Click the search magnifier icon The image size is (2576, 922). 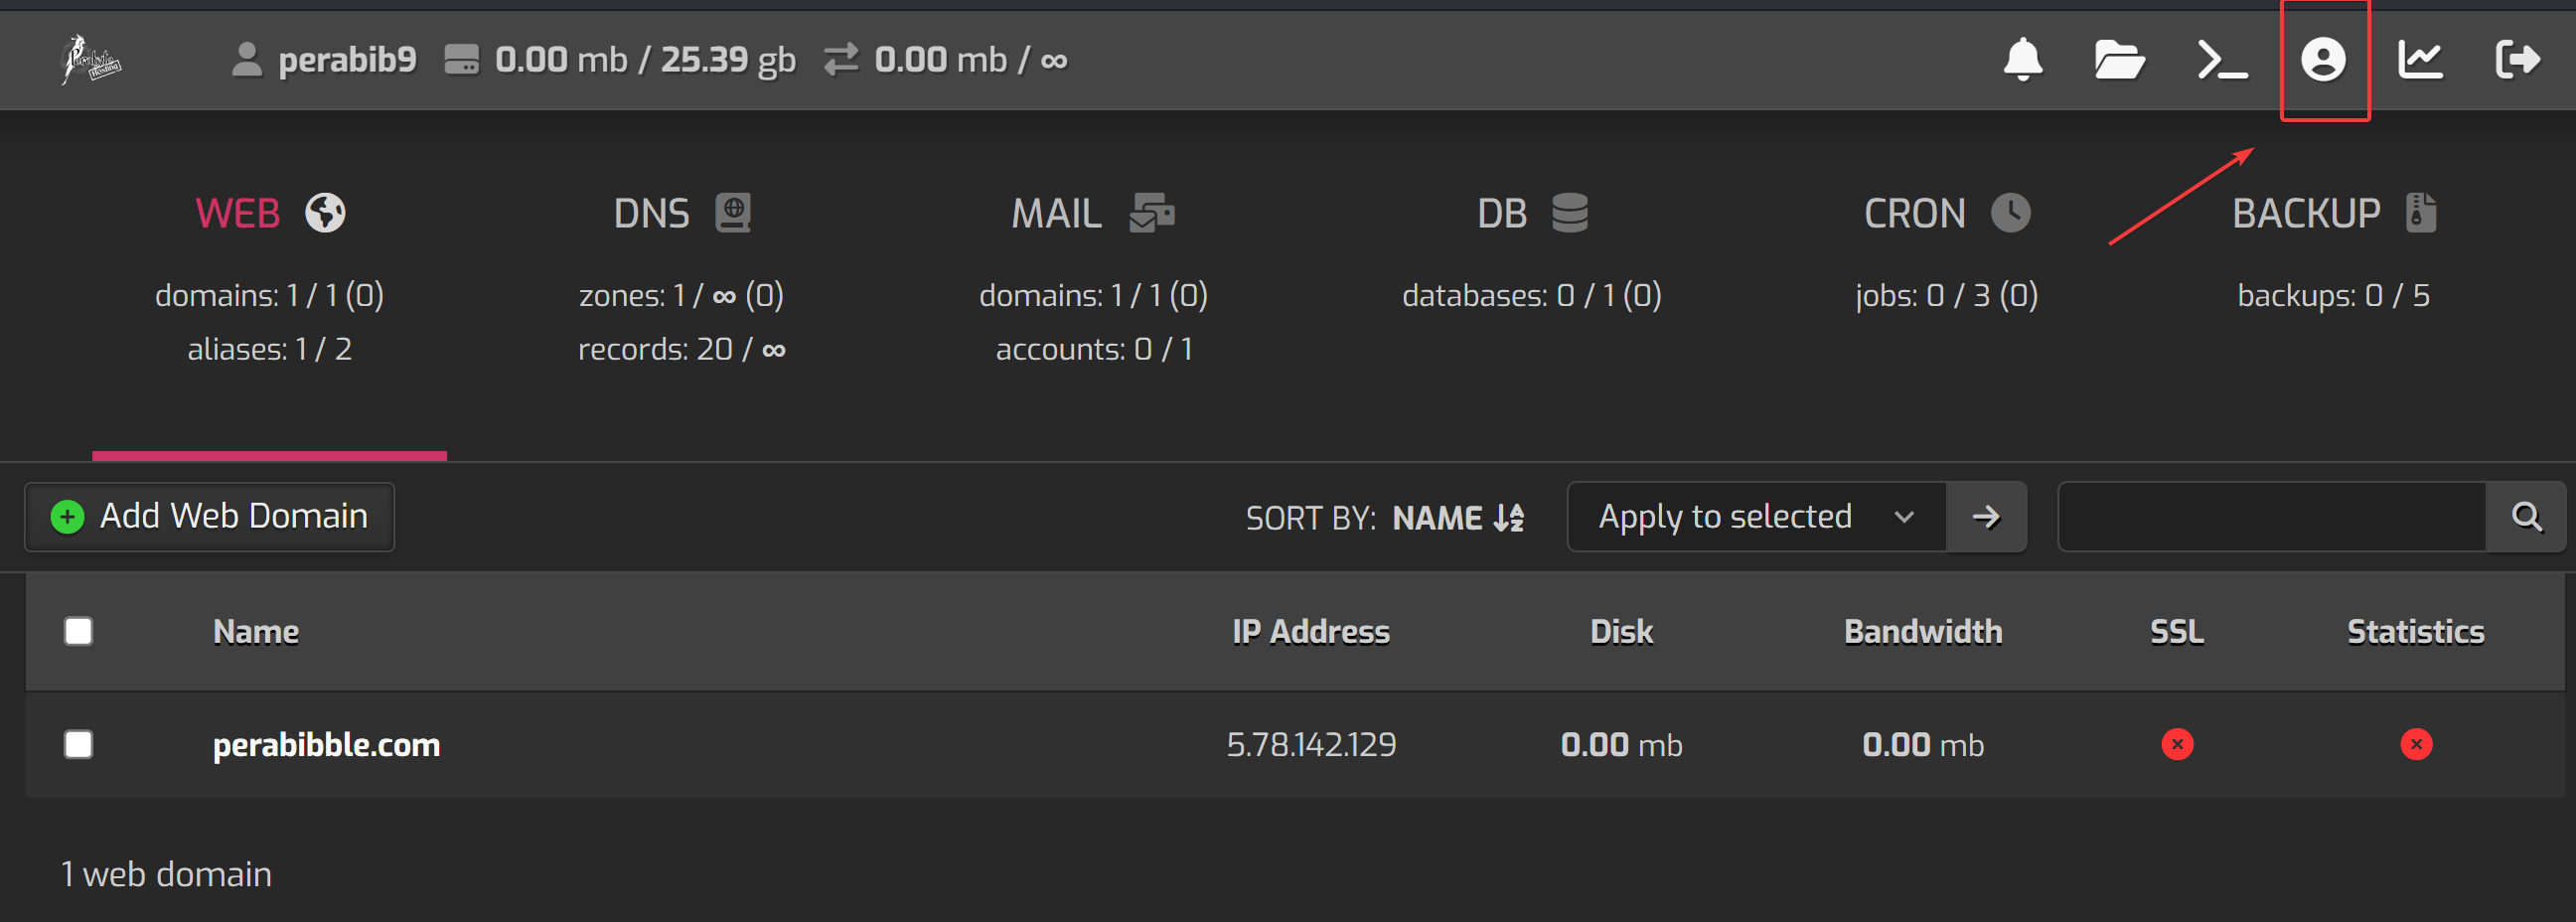click(x=2526, y=517)
